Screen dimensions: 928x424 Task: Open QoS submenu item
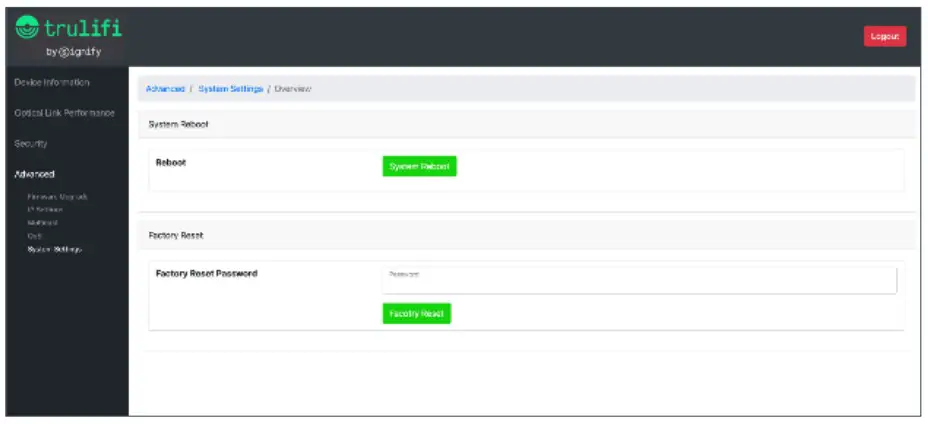35,236
